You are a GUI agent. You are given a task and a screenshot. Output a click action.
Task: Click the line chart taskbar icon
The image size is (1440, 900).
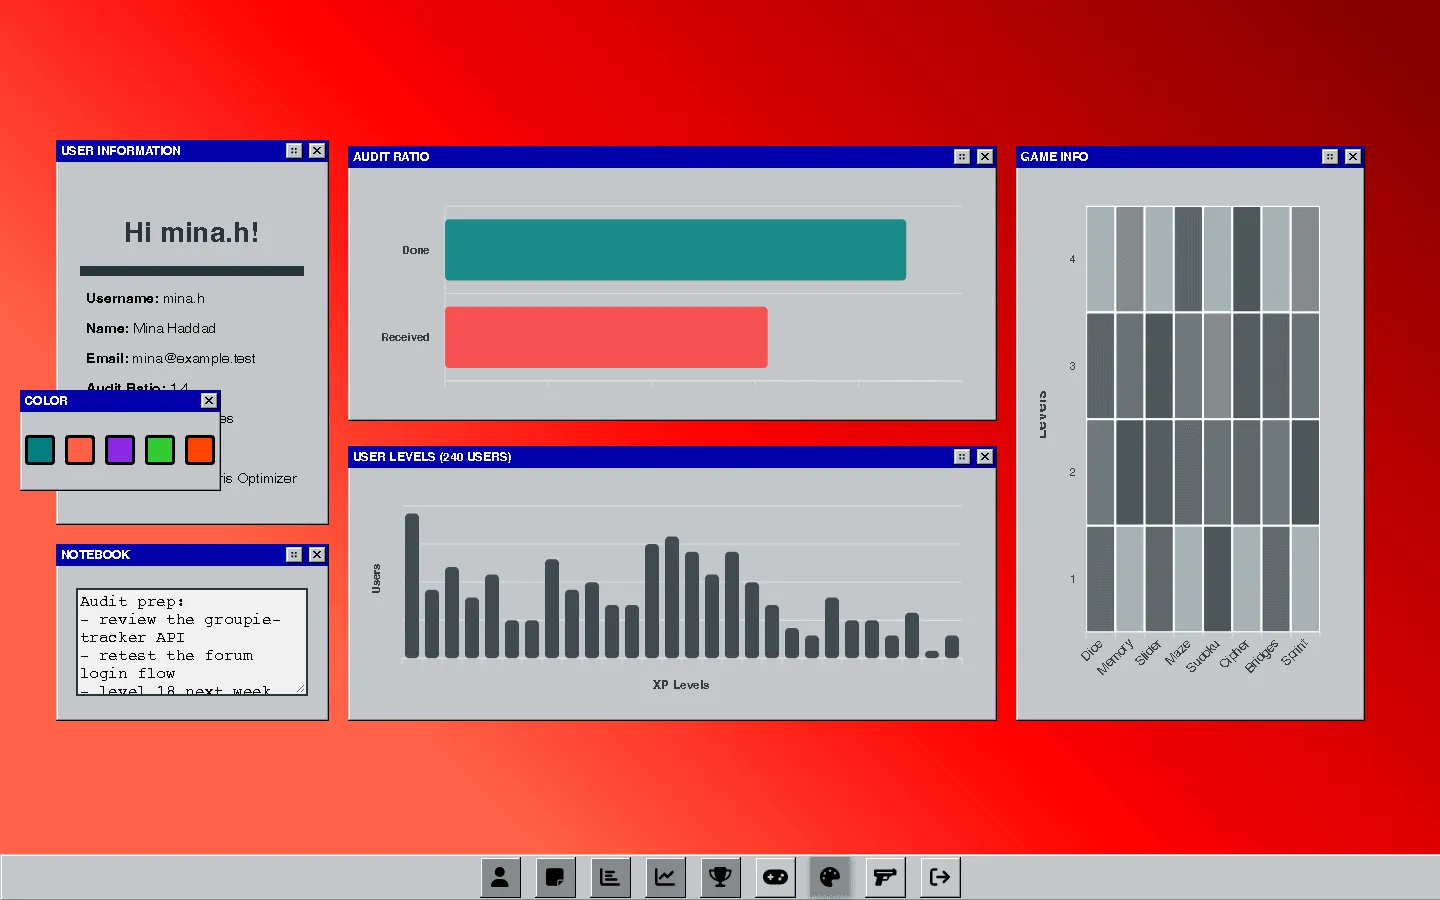665,877
